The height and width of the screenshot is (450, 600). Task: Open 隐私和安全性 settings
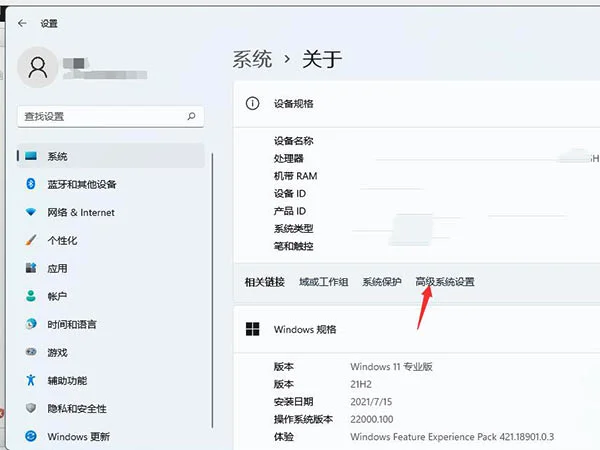pyautogui.click(x=111, y=408)
